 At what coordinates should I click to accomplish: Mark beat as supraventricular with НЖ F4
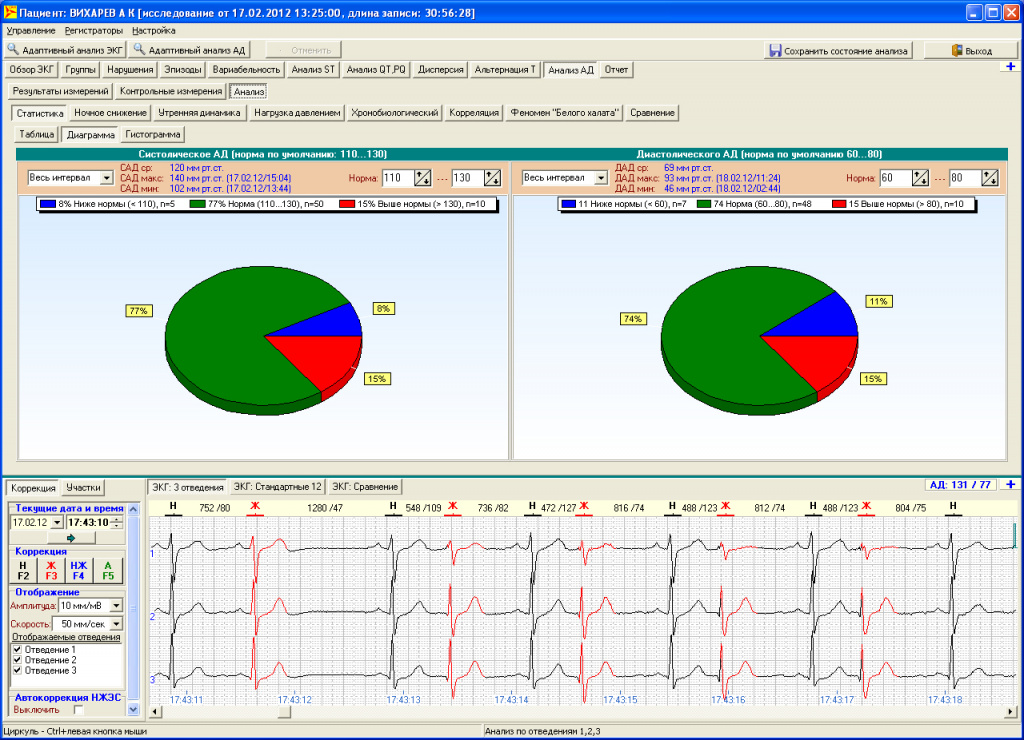click(x=78, y=570)
